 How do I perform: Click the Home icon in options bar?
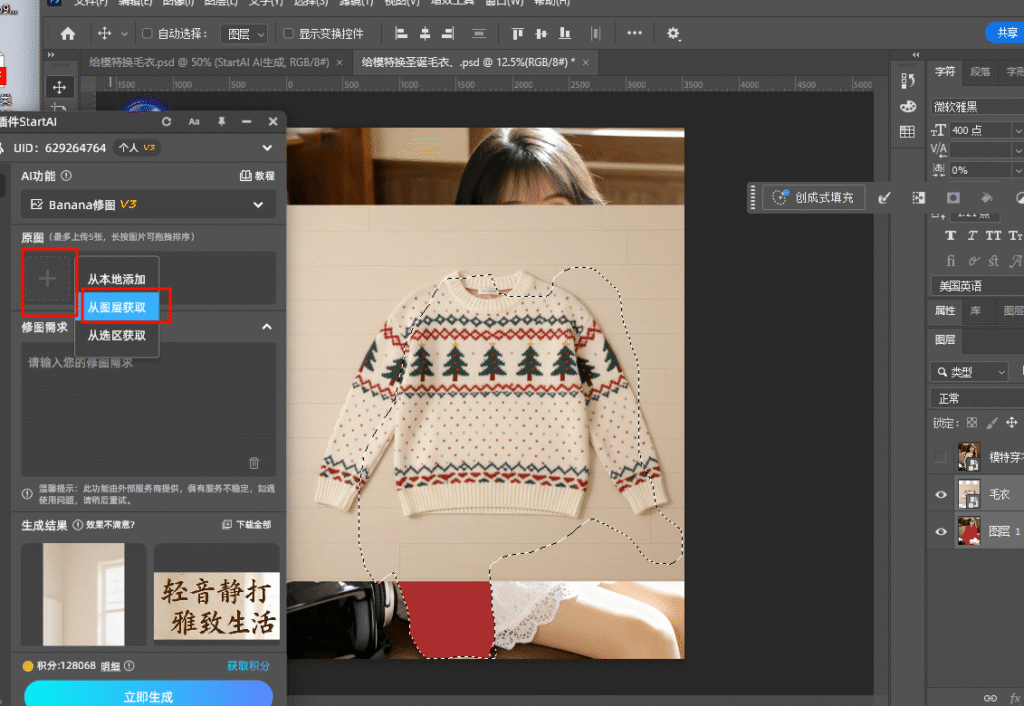pyautogui.click(x=68, y=33)
